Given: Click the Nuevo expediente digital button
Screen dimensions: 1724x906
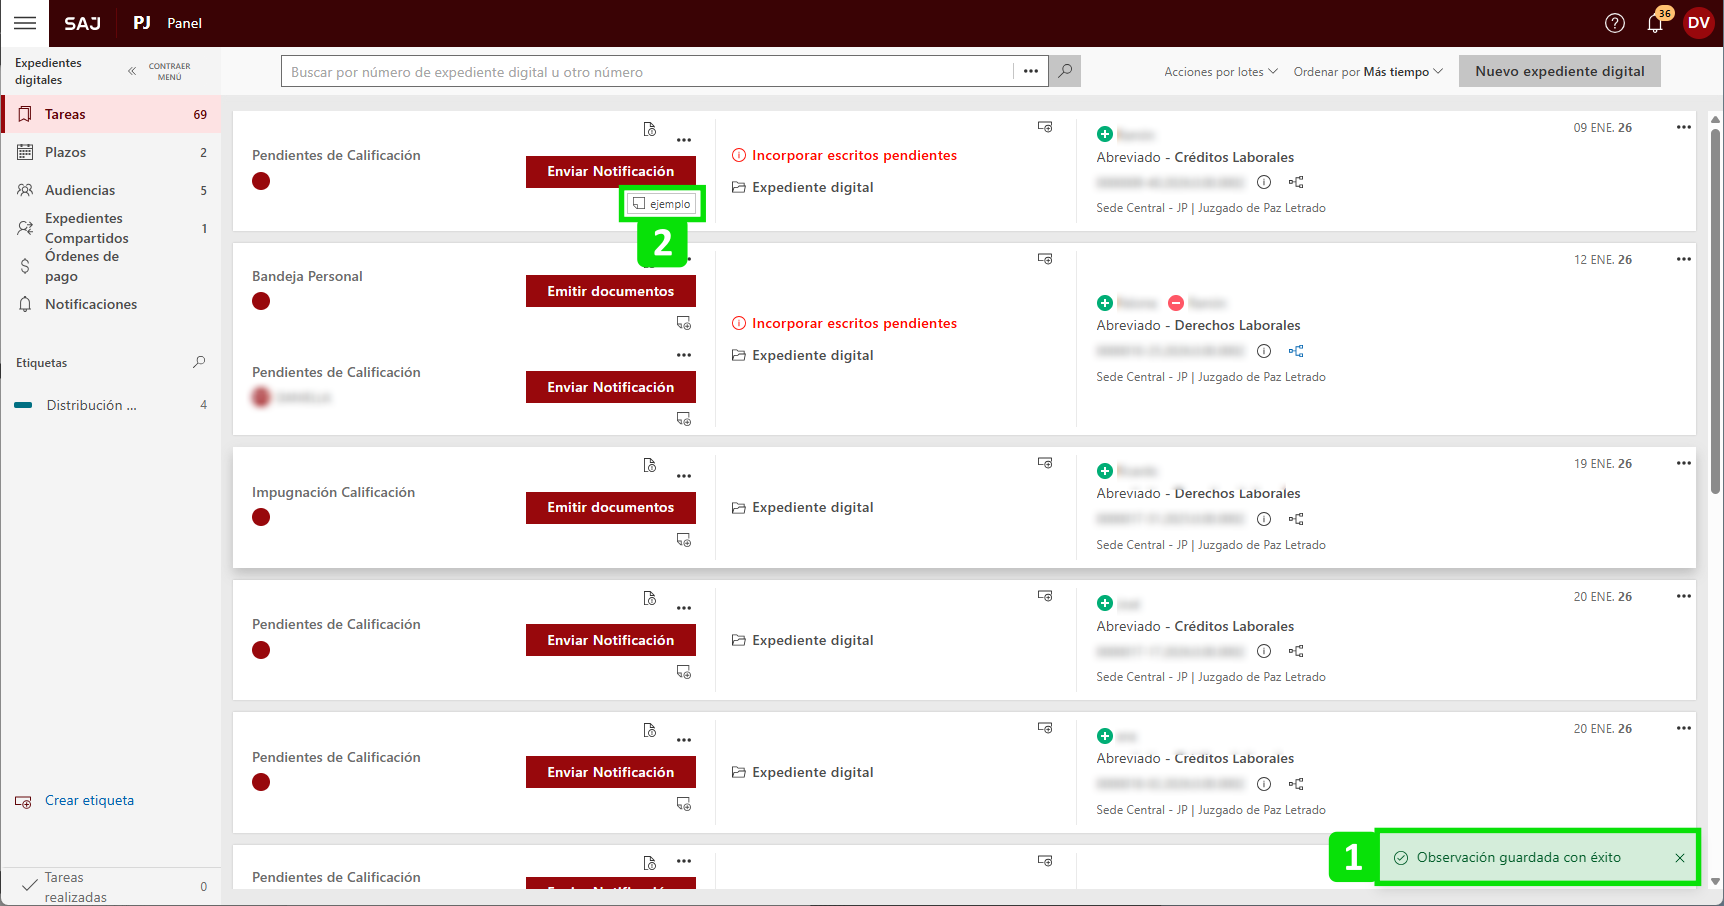Looking at the screenshot, I should coord(1559,71).
